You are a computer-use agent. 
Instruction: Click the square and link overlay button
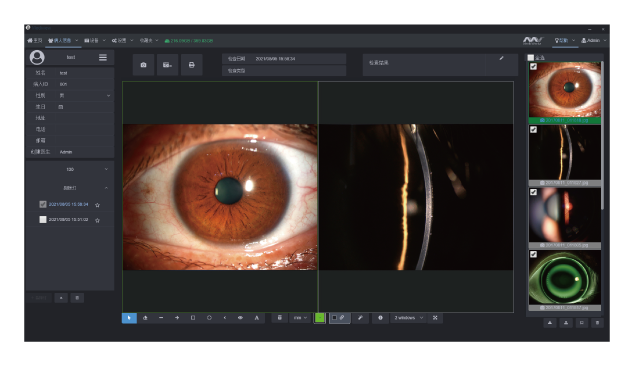tap(339, 318)
